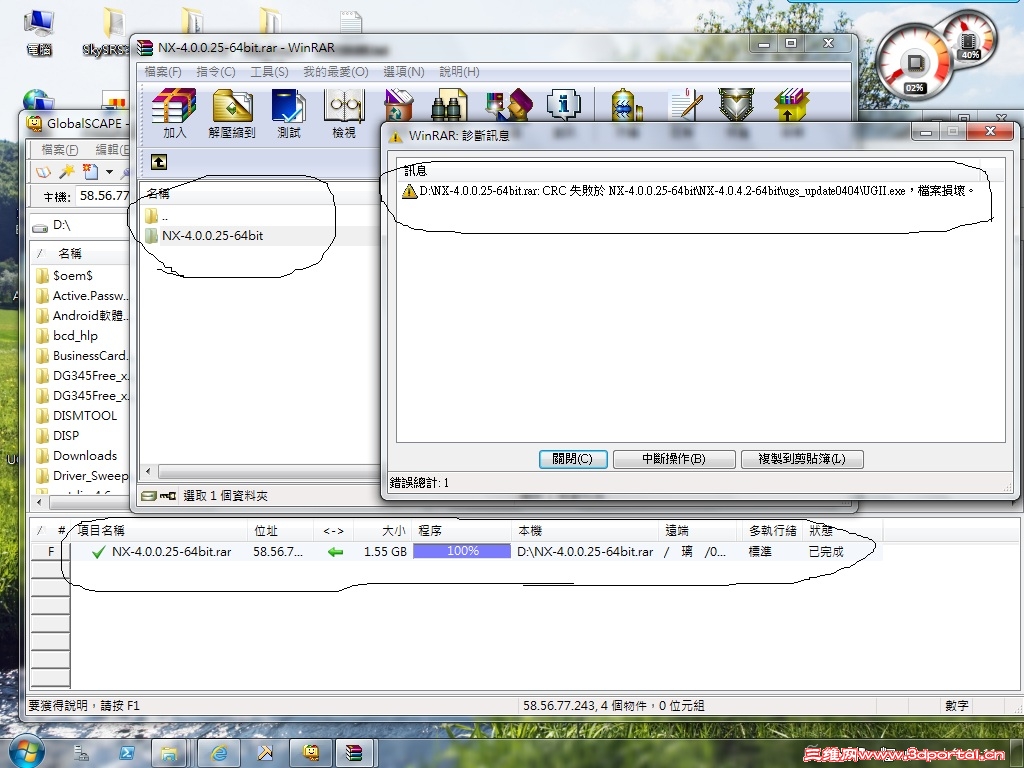This screenshot has height=768, width=1024.
Task: Select the NX-4.0.0.25-64bit folder in WinRAR
Action: click(x=212, y=236)
